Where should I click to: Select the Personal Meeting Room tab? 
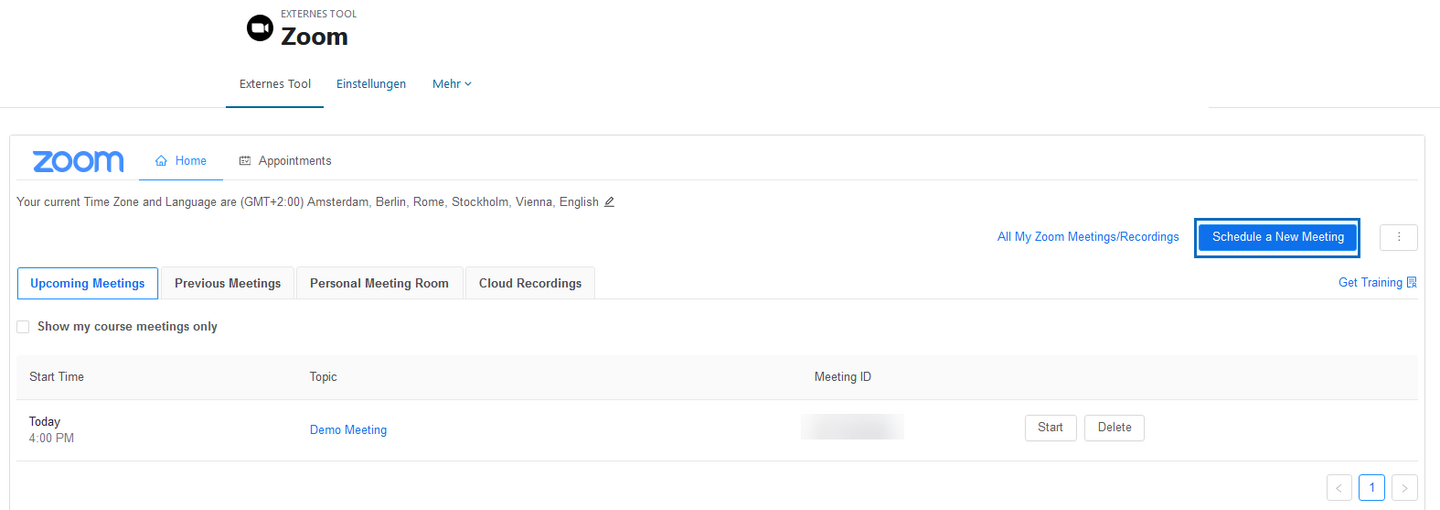(379, 283)
